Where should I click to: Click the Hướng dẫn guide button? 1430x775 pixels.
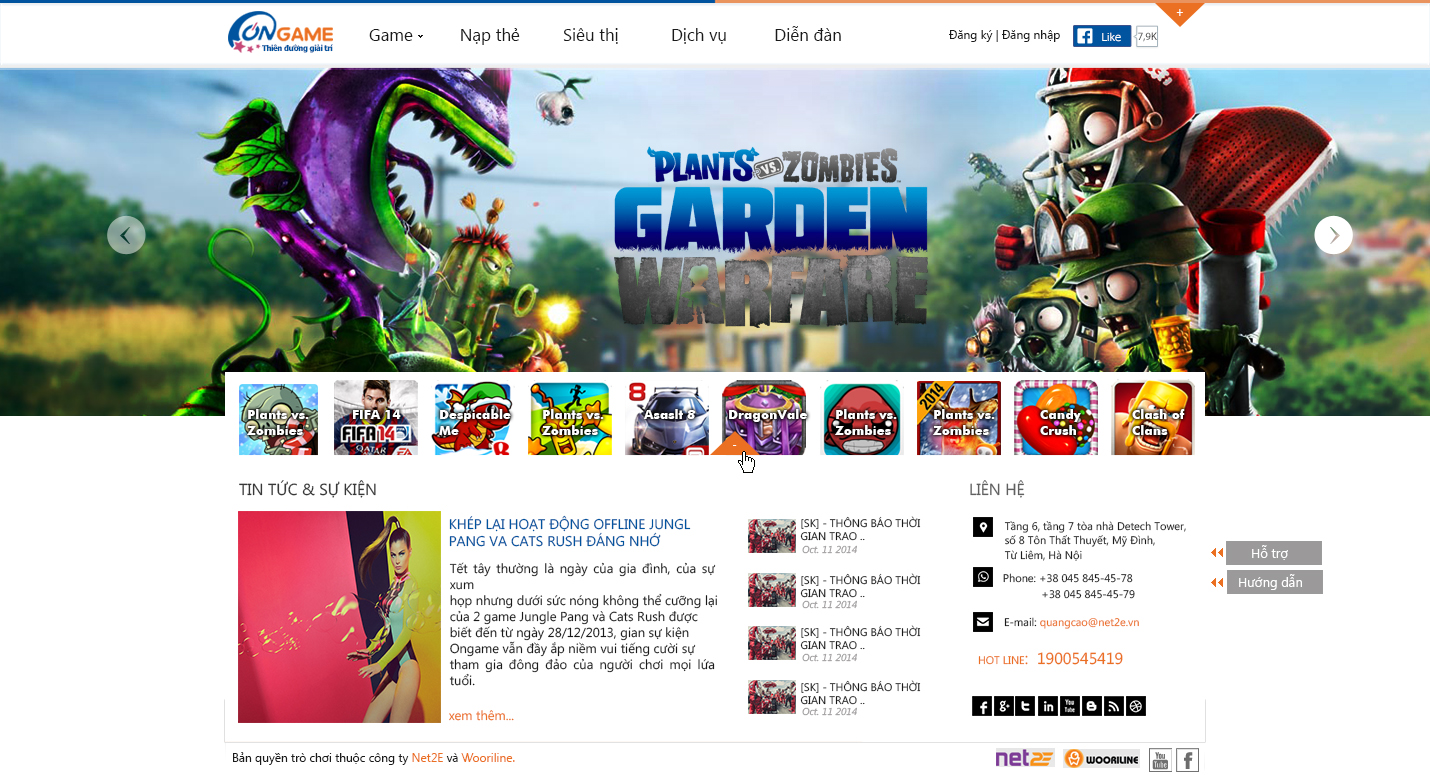coord(1274,582)
